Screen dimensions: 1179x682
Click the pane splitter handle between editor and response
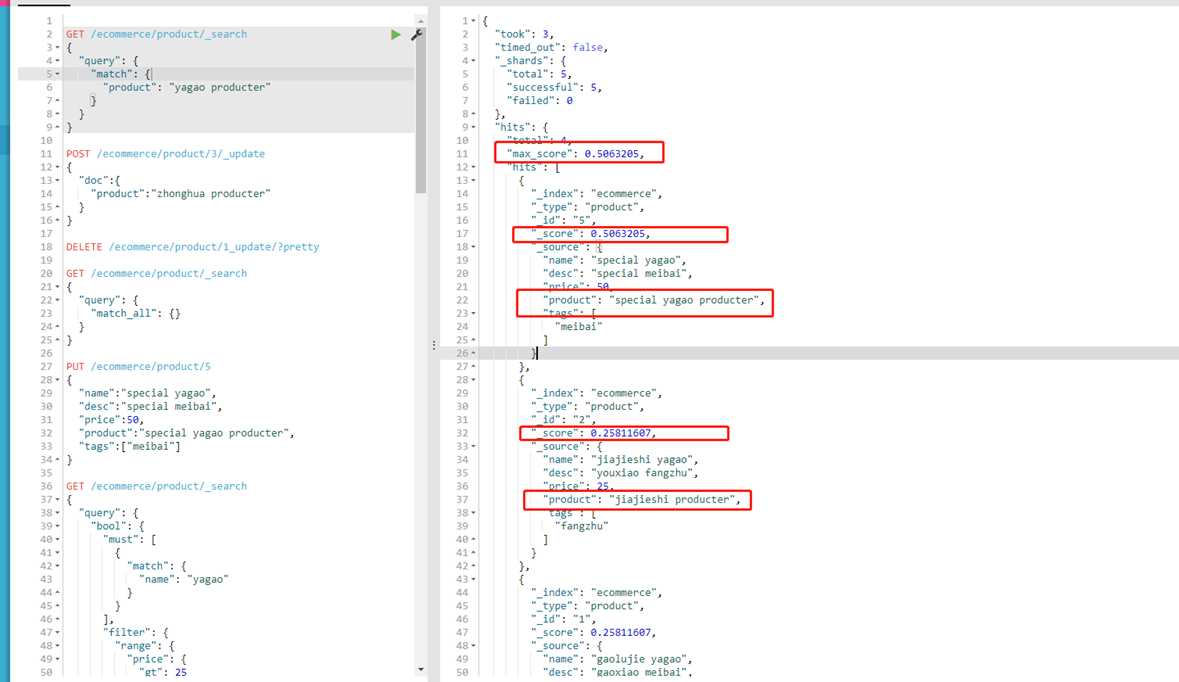(434, 345)
